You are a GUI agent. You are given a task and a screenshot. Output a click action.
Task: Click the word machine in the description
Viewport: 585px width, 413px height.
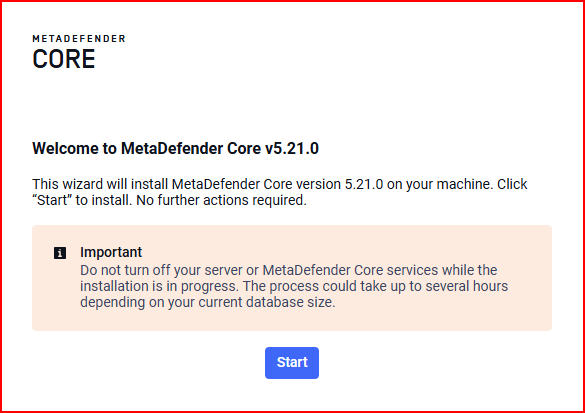click(x=464, y=184)
